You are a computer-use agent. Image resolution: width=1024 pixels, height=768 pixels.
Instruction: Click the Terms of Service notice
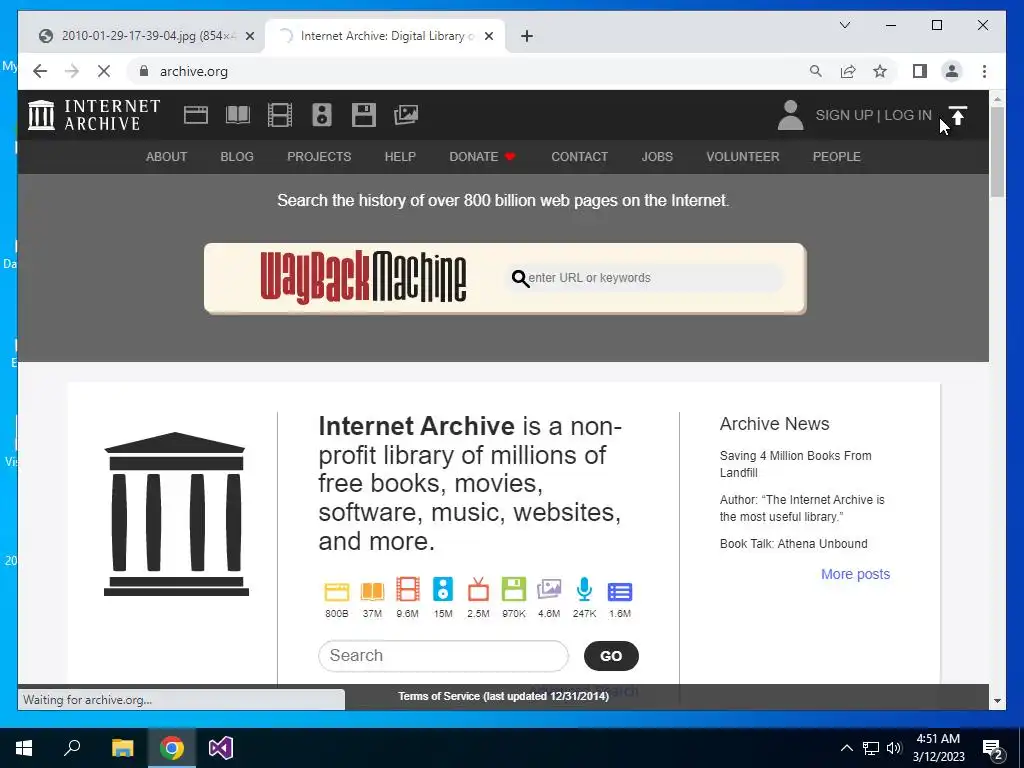click(504, 696)
